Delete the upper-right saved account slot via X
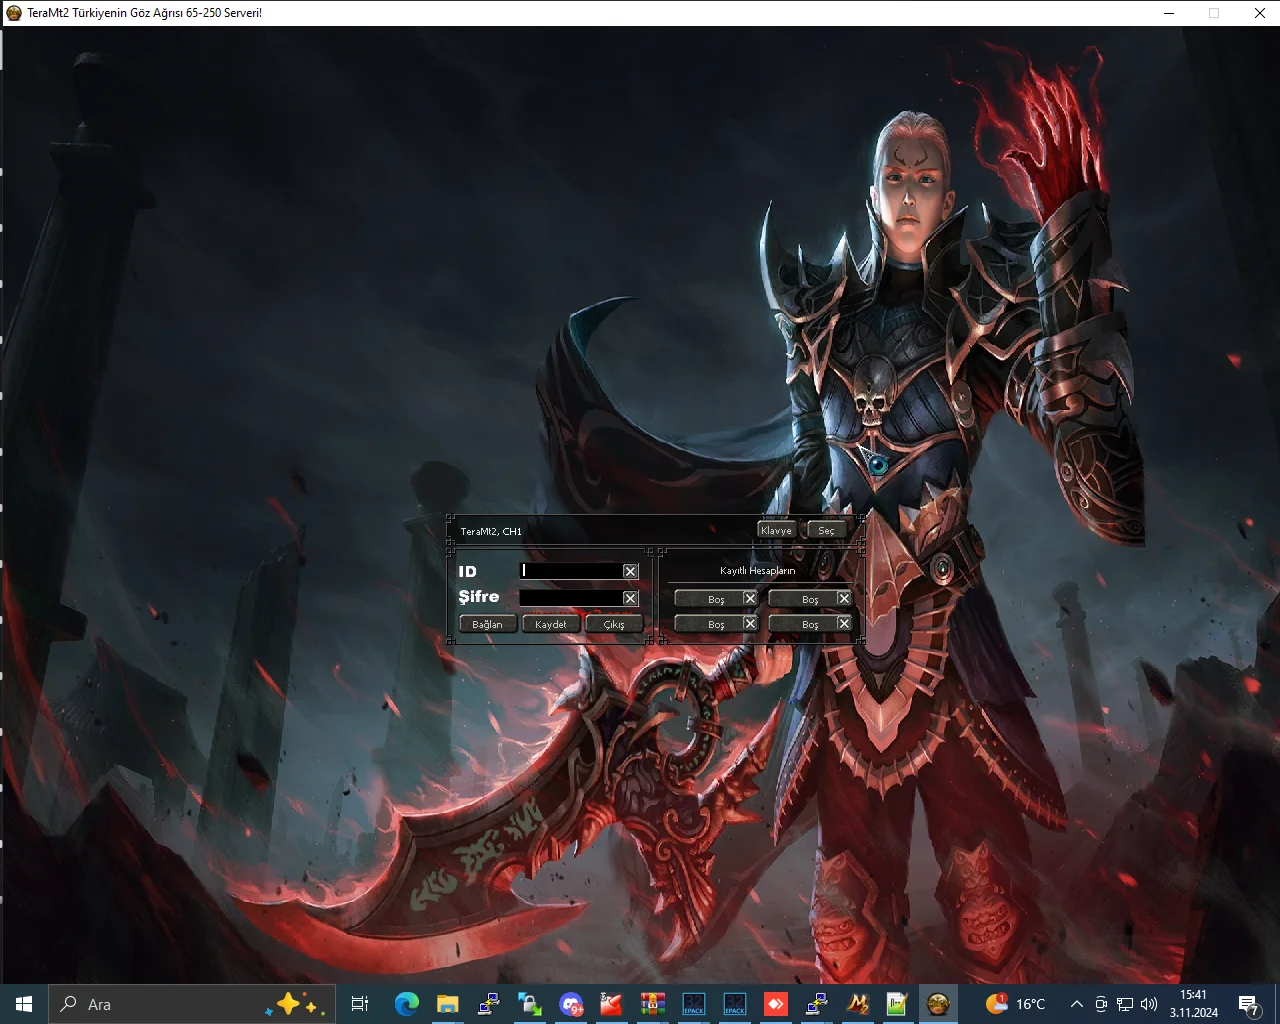The image size is (1280, 1024). point(844,599)
